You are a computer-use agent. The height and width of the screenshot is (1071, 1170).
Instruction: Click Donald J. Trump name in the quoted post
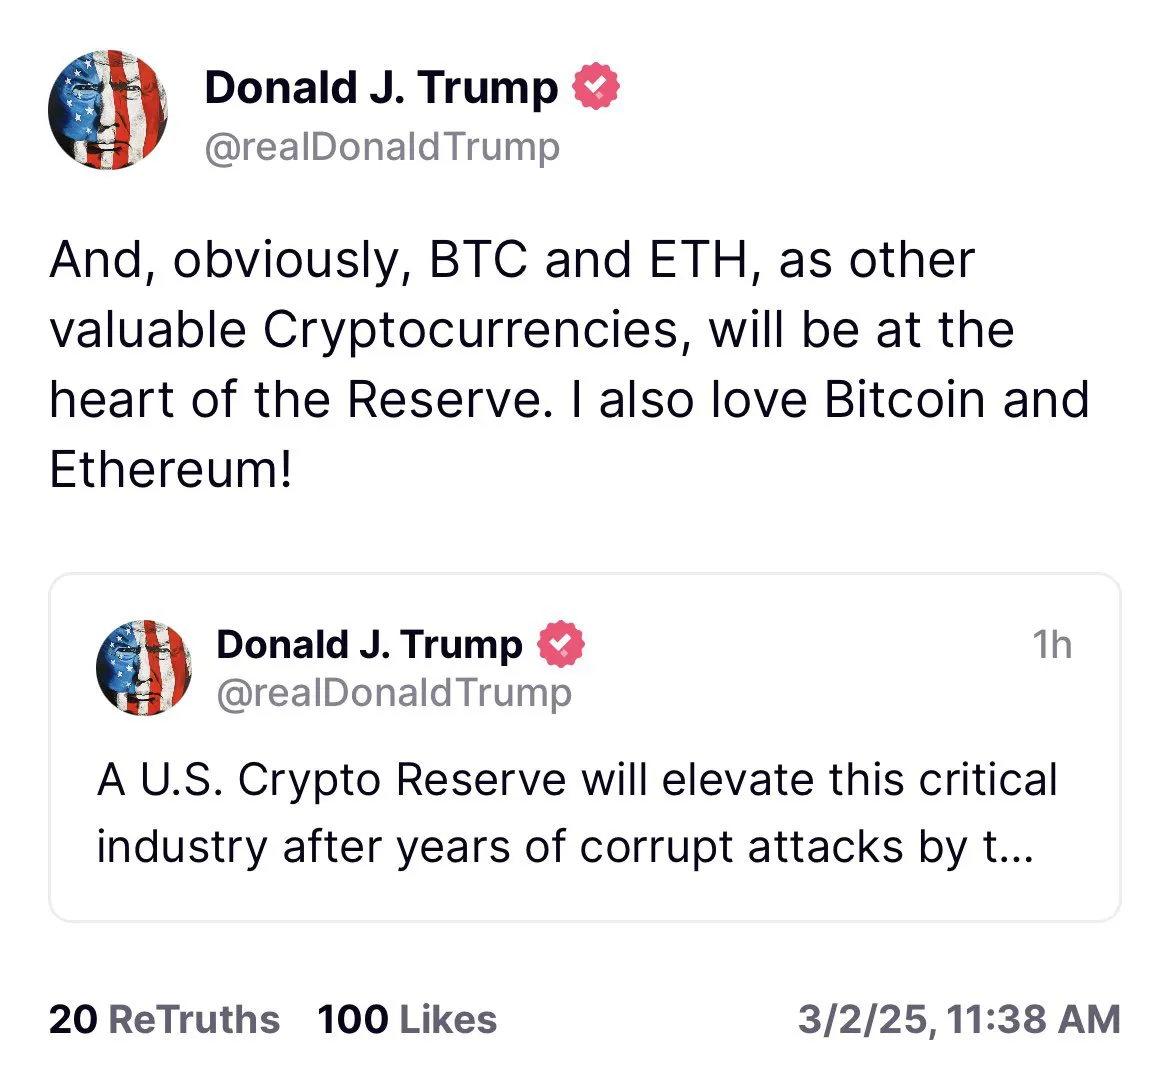pos(369,645)
